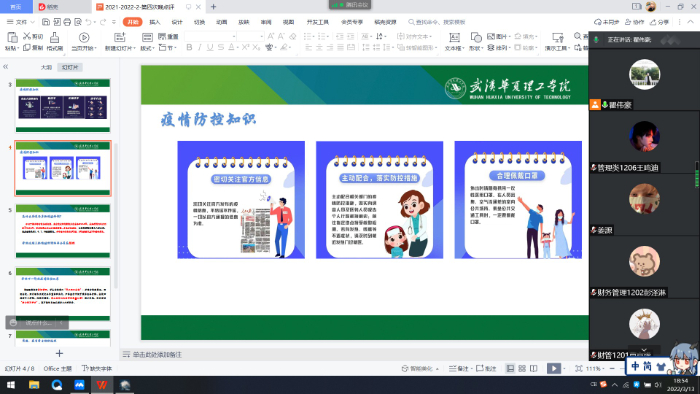Click the Arrange icon in ribbon
Image resolution: width=700 pixels, height=394 pixels.
pos(491,47)
